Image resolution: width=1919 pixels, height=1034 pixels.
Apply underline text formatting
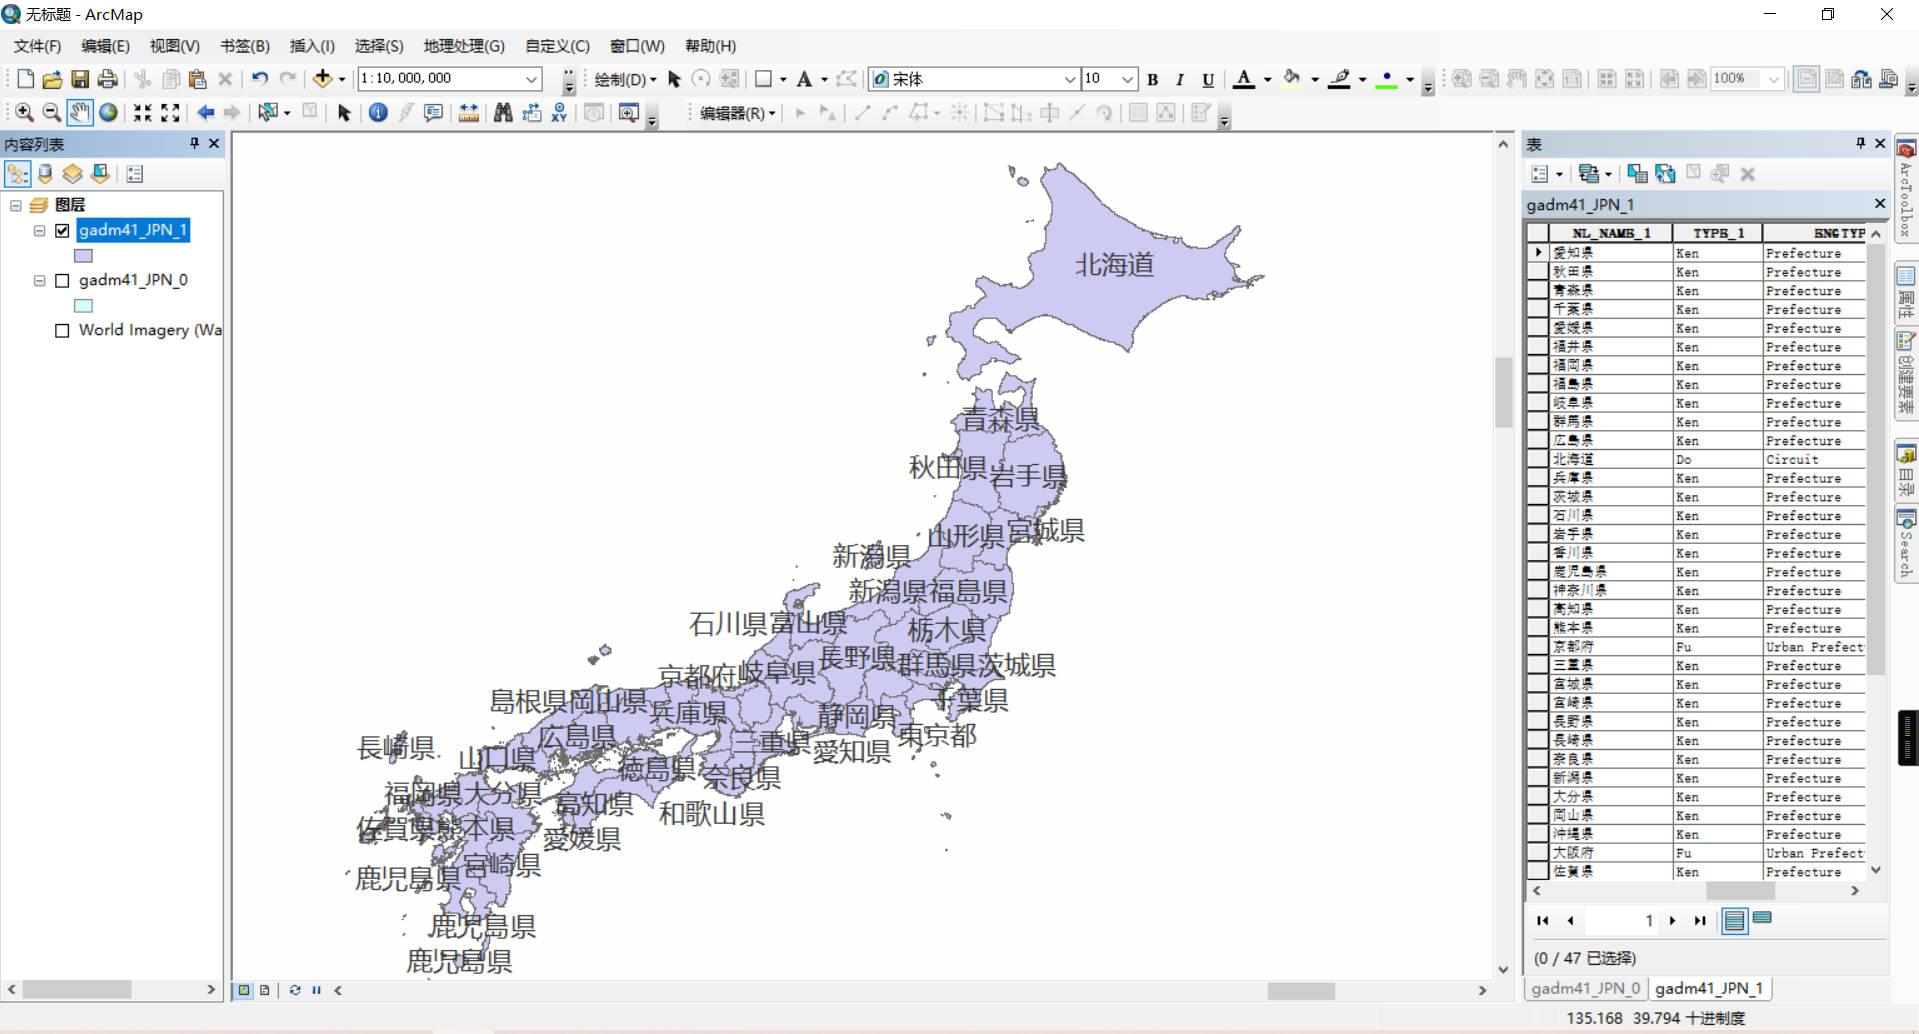pyautogui.click(x=1208, y=79)
